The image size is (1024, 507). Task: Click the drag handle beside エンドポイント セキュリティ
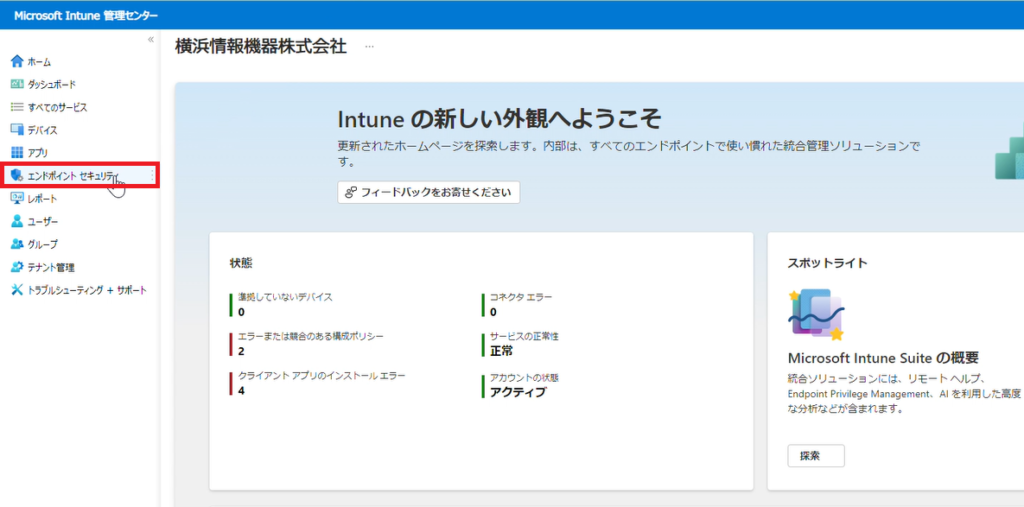pyautogui.click(x=153, y=176)
